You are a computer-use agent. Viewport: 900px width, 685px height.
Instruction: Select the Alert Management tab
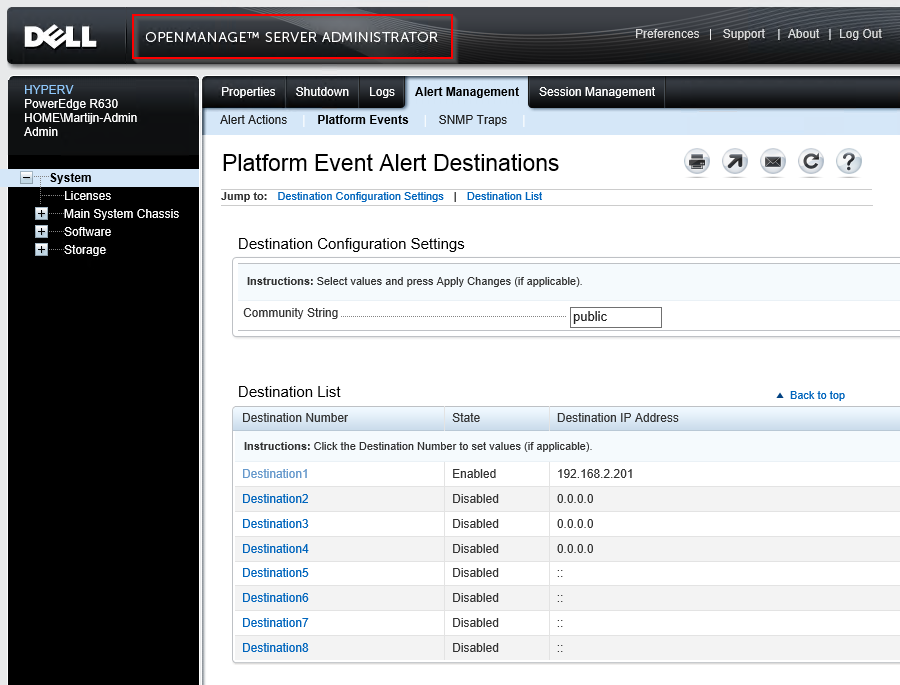tap(467, 92)
